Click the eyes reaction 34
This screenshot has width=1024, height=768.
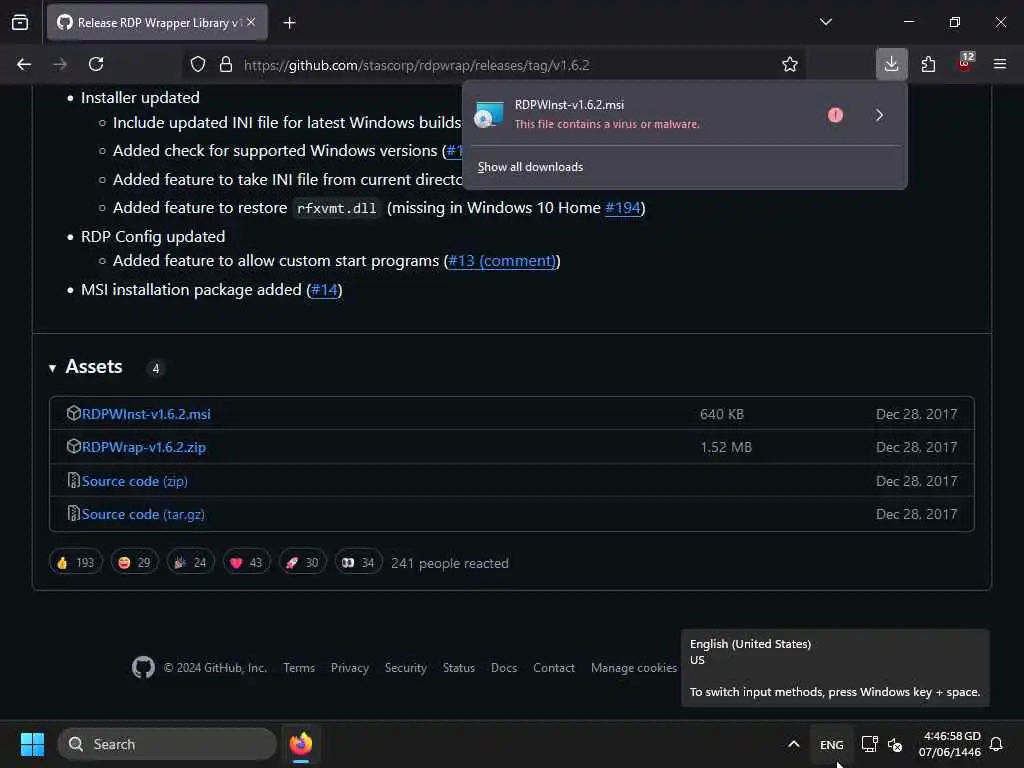[x=359, y=563]
